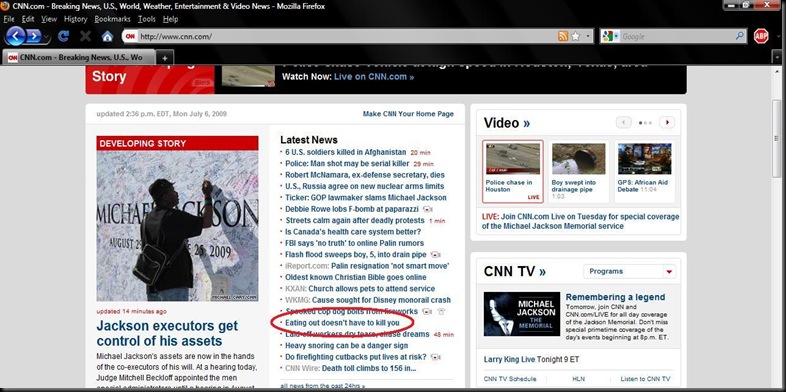Click the Stop loading X icon

[x=85, y=36]
